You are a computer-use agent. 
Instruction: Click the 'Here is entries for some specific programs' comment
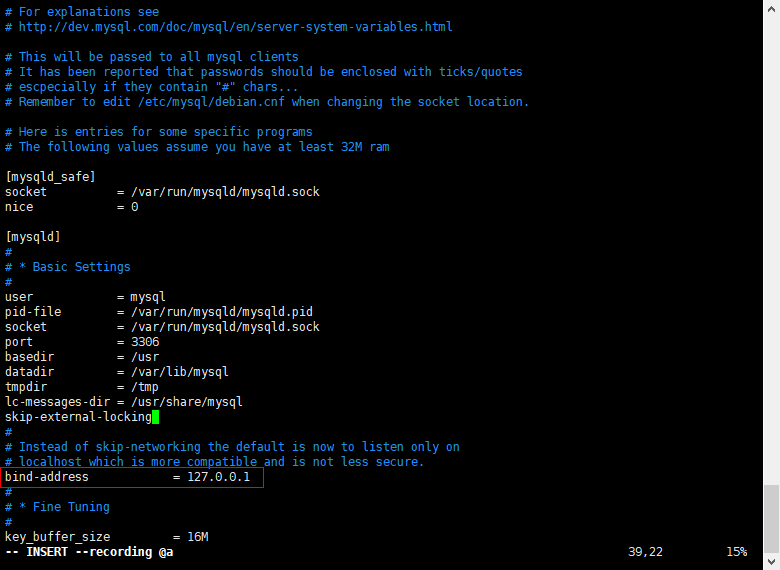(158, 132)
